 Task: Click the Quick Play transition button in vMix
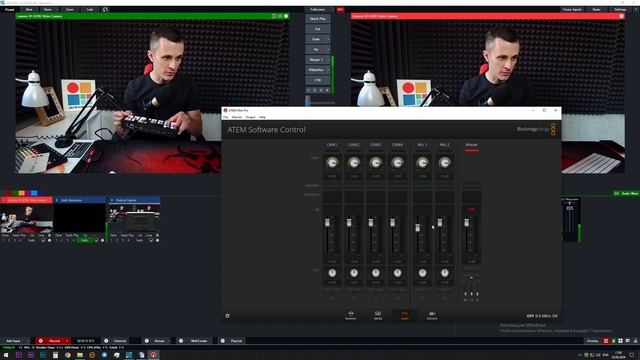pyautogui.click(x=318, y=19)
